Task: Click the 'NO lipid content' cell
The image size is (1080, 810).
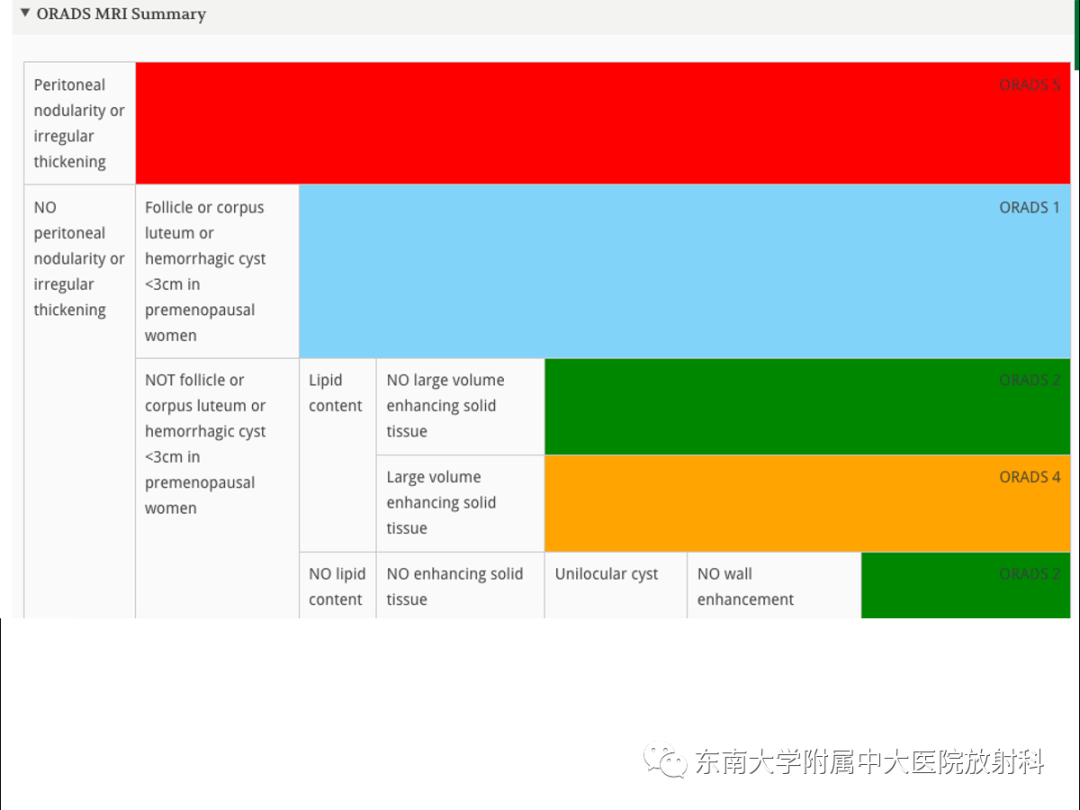Action: 338,585
